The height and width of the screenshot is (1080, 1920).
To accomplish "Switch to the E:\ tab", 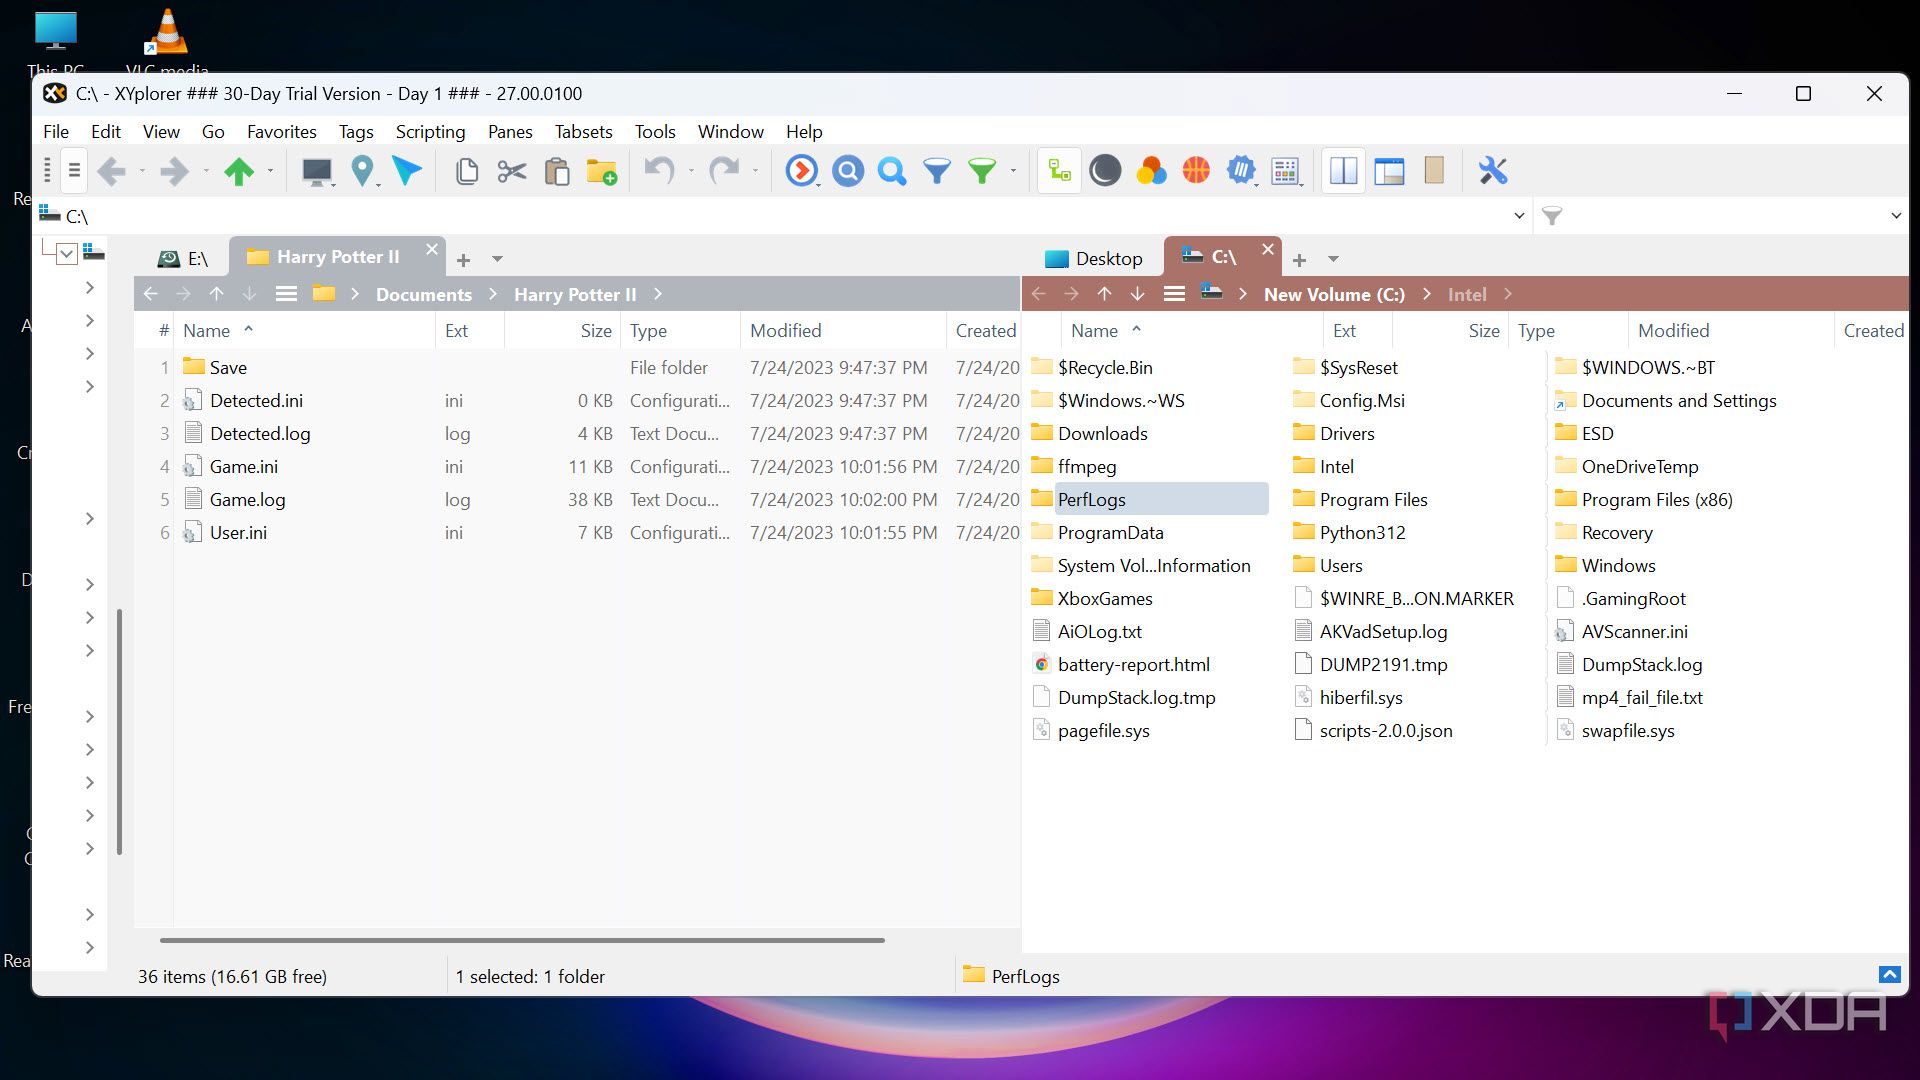I will (183, 258).
